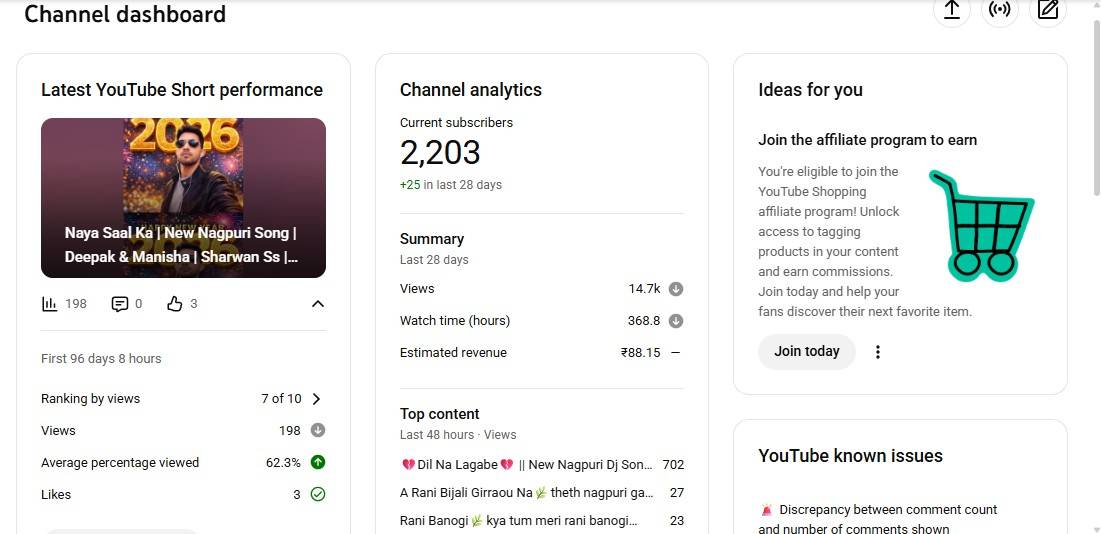Click the Short's views bar chart icon
Viewport: 1101px width, 534px height.
(50, 304)
